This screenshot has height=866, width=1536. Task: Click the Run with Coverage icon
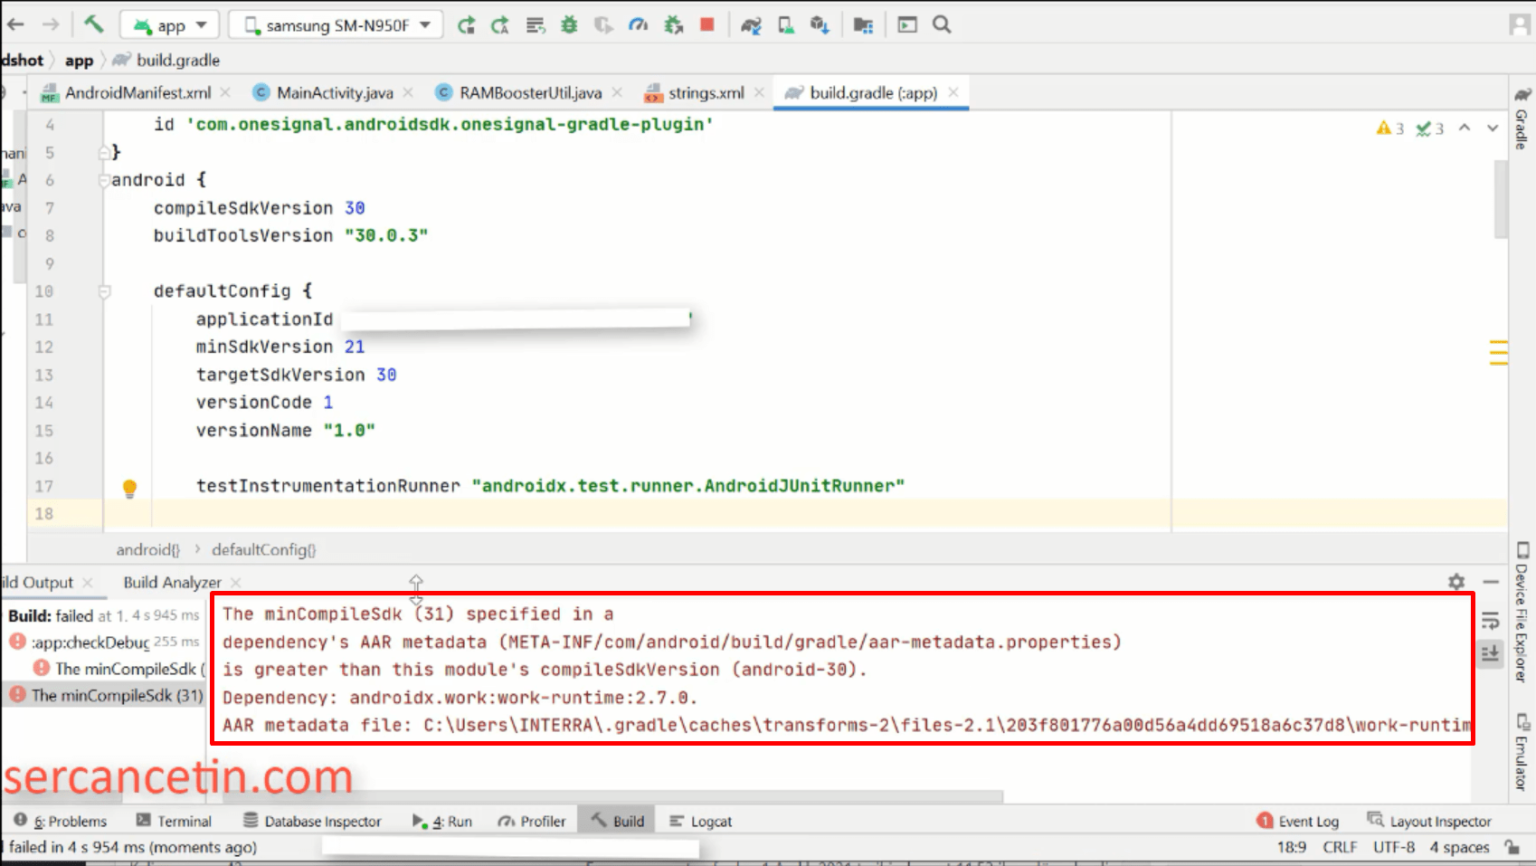coord(603,25)
